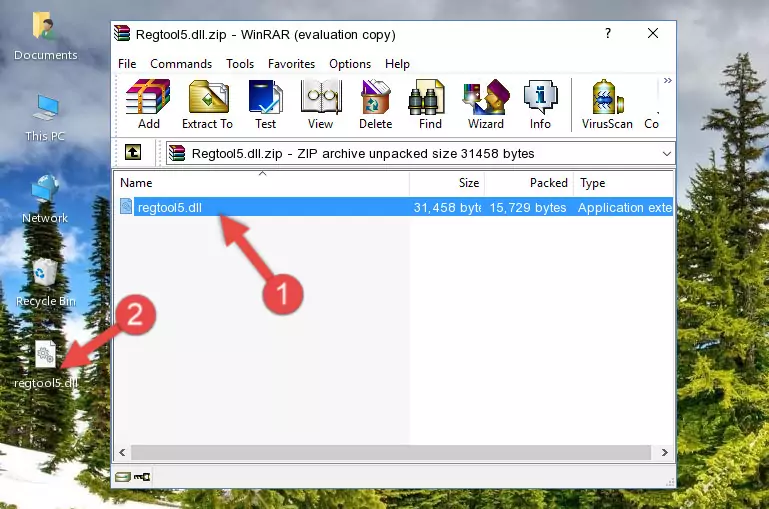The height and width of the screenshot is (509, 769).
Task: Start VirusScan on the archive
Action: coord(607,104)
